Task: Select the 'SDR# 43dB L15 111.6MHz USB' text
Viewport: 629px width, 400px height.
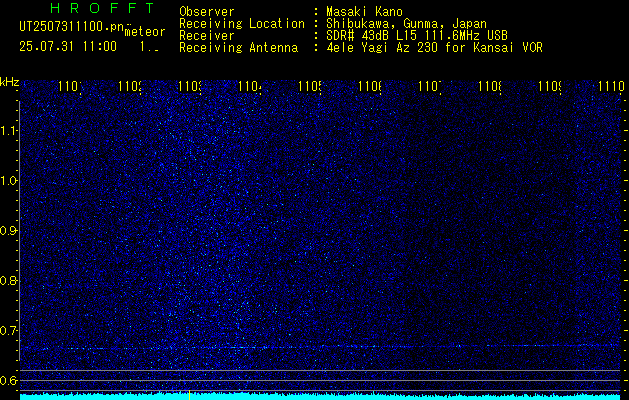Action: 417,36
